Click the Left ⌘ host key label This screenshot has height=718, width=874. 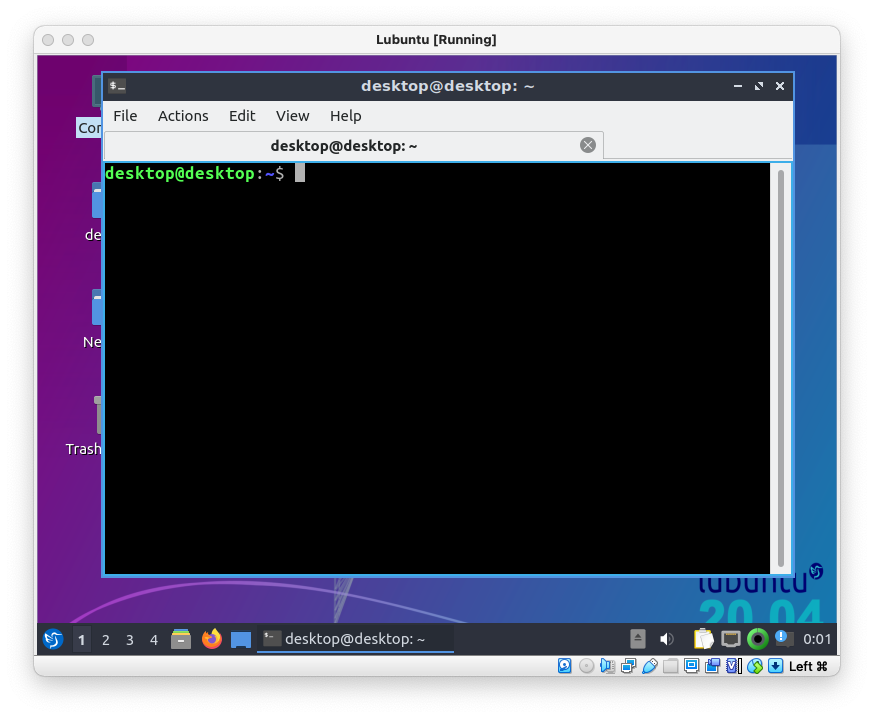click(x=808, y=666)
